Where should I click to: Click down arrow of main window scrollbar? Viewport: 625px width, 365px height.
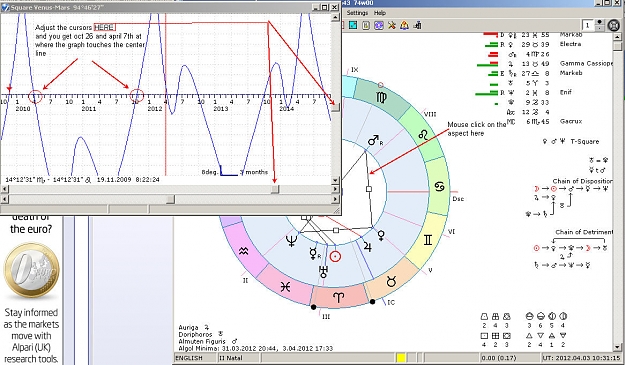[617, 348]
